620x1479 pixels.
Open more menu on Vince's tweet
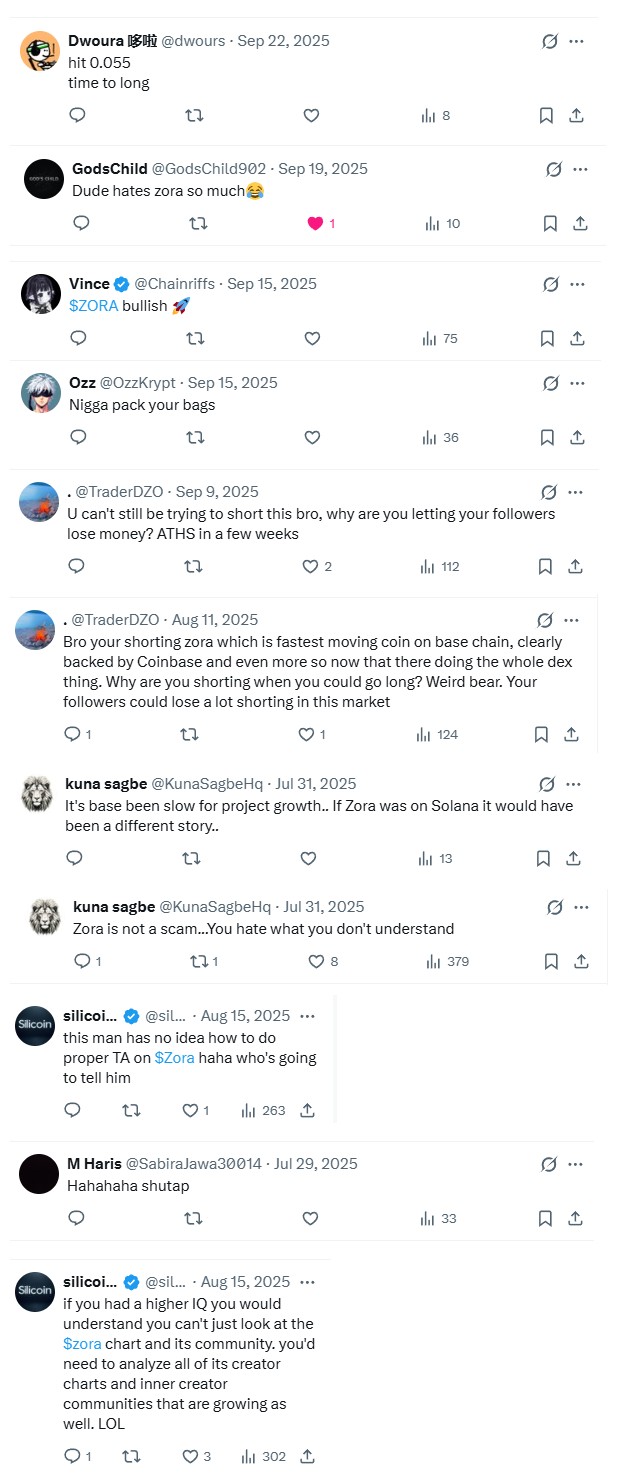[577, 285]
